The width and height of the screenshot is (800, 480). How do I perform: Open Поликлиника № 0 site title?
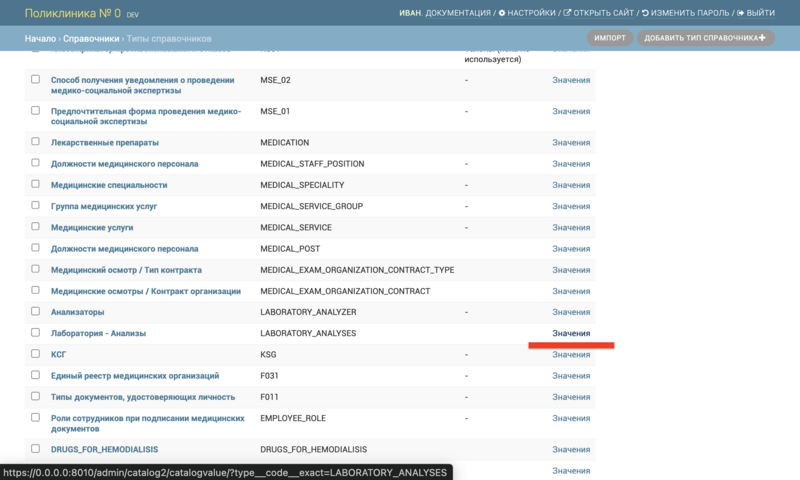(73, 13)
